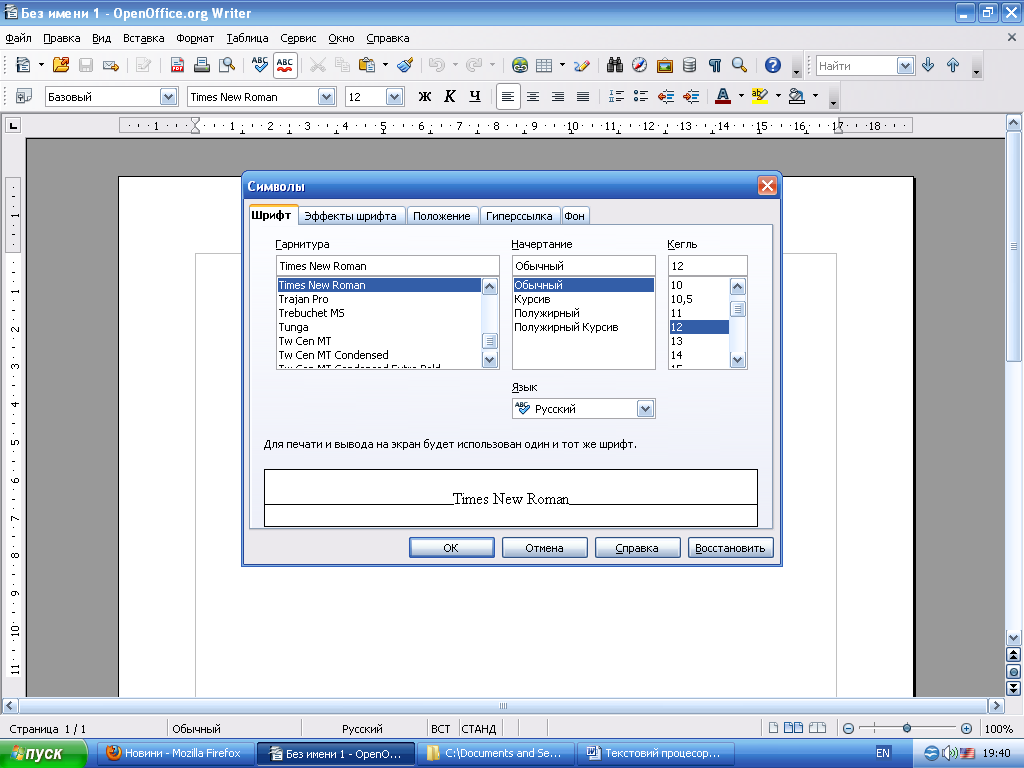1024x768 pixels.
Task: Choose size 14 in Кегль list
Action: [699, 355]
